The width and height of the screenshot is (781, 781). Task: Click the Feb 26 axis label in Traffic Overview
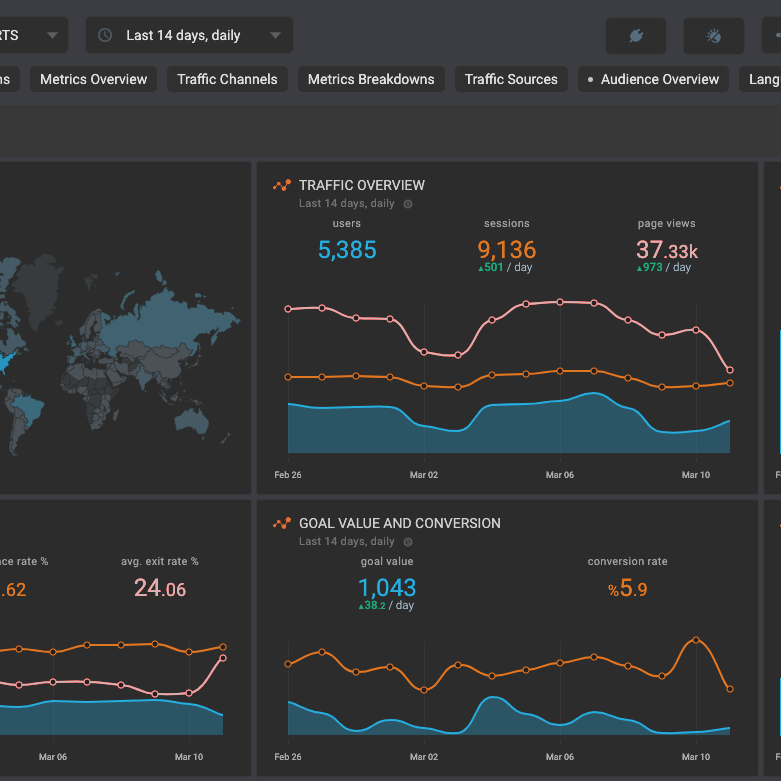(288, 475)
